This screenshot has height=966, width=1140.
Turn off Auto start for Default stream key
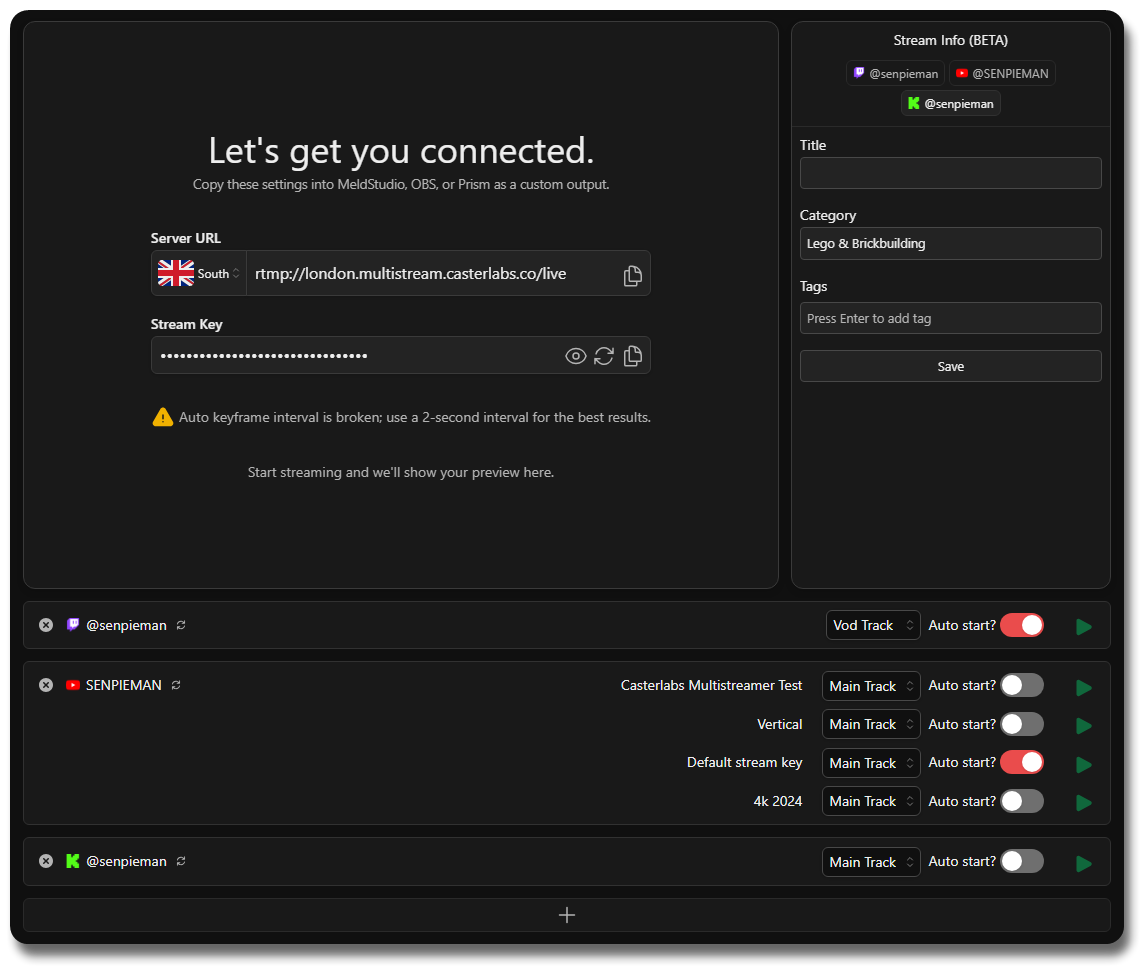coord(1021,762)
